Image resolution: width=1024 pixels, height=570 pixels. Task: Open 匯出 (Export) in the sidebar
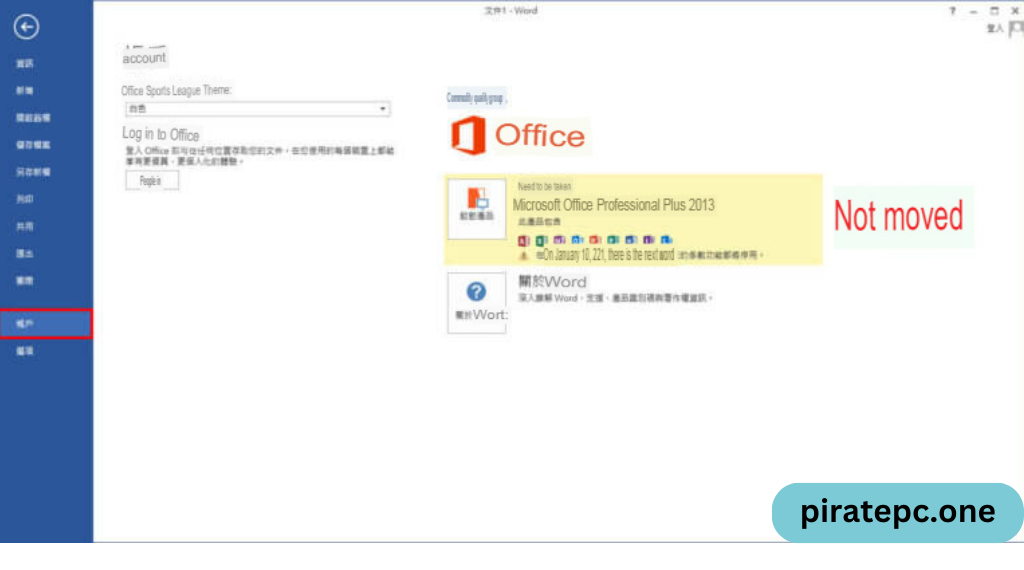[x=25, y=253]
